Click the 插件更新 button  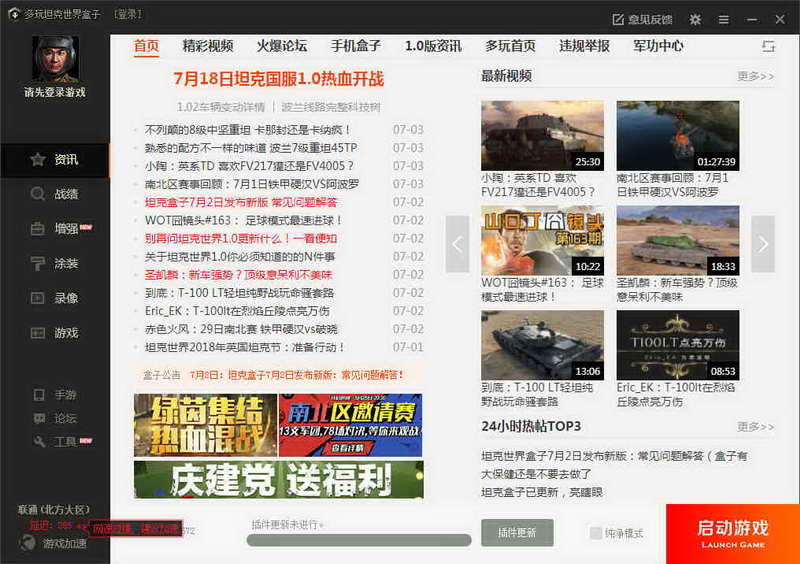coord(517,533)
